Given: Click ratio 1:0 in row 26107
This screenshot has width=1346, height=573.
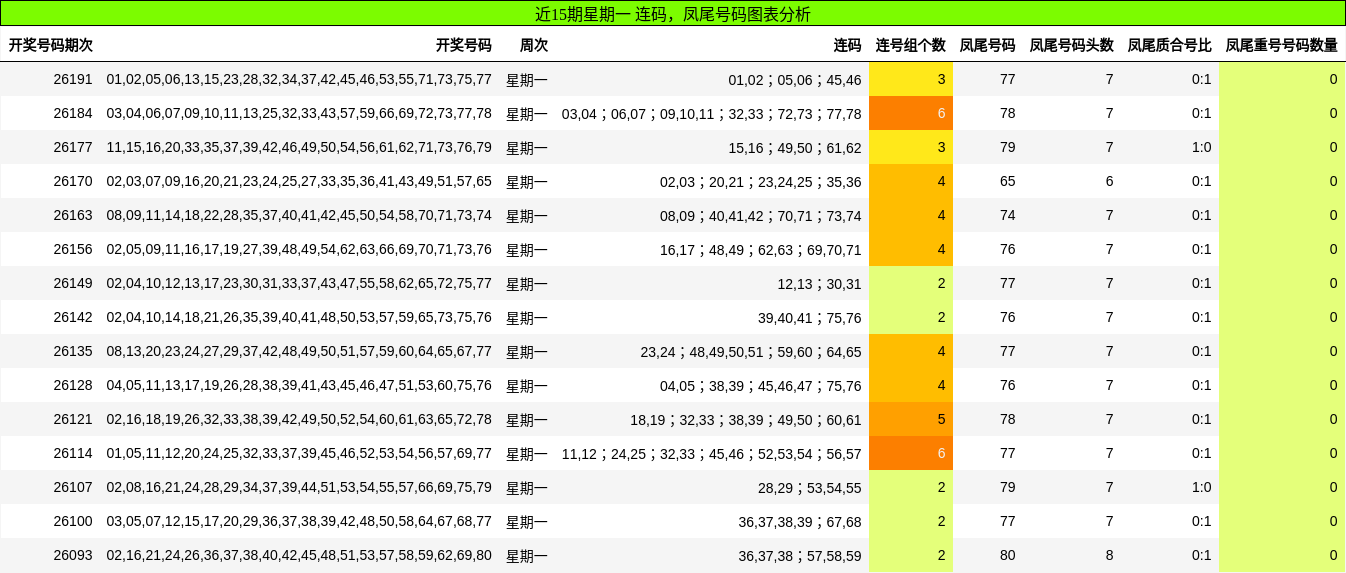Looking at the screenshot, I should (1201, 487).
